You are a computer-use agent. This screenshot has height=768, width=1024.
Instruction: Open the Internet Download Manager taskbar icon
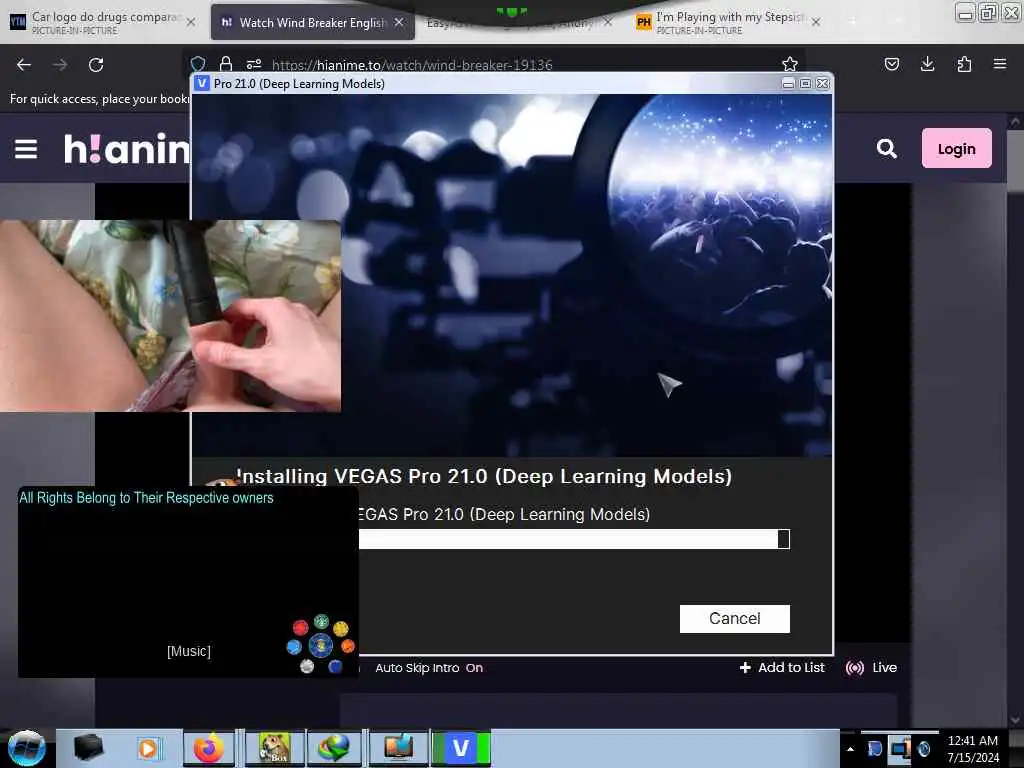[334, 748]
